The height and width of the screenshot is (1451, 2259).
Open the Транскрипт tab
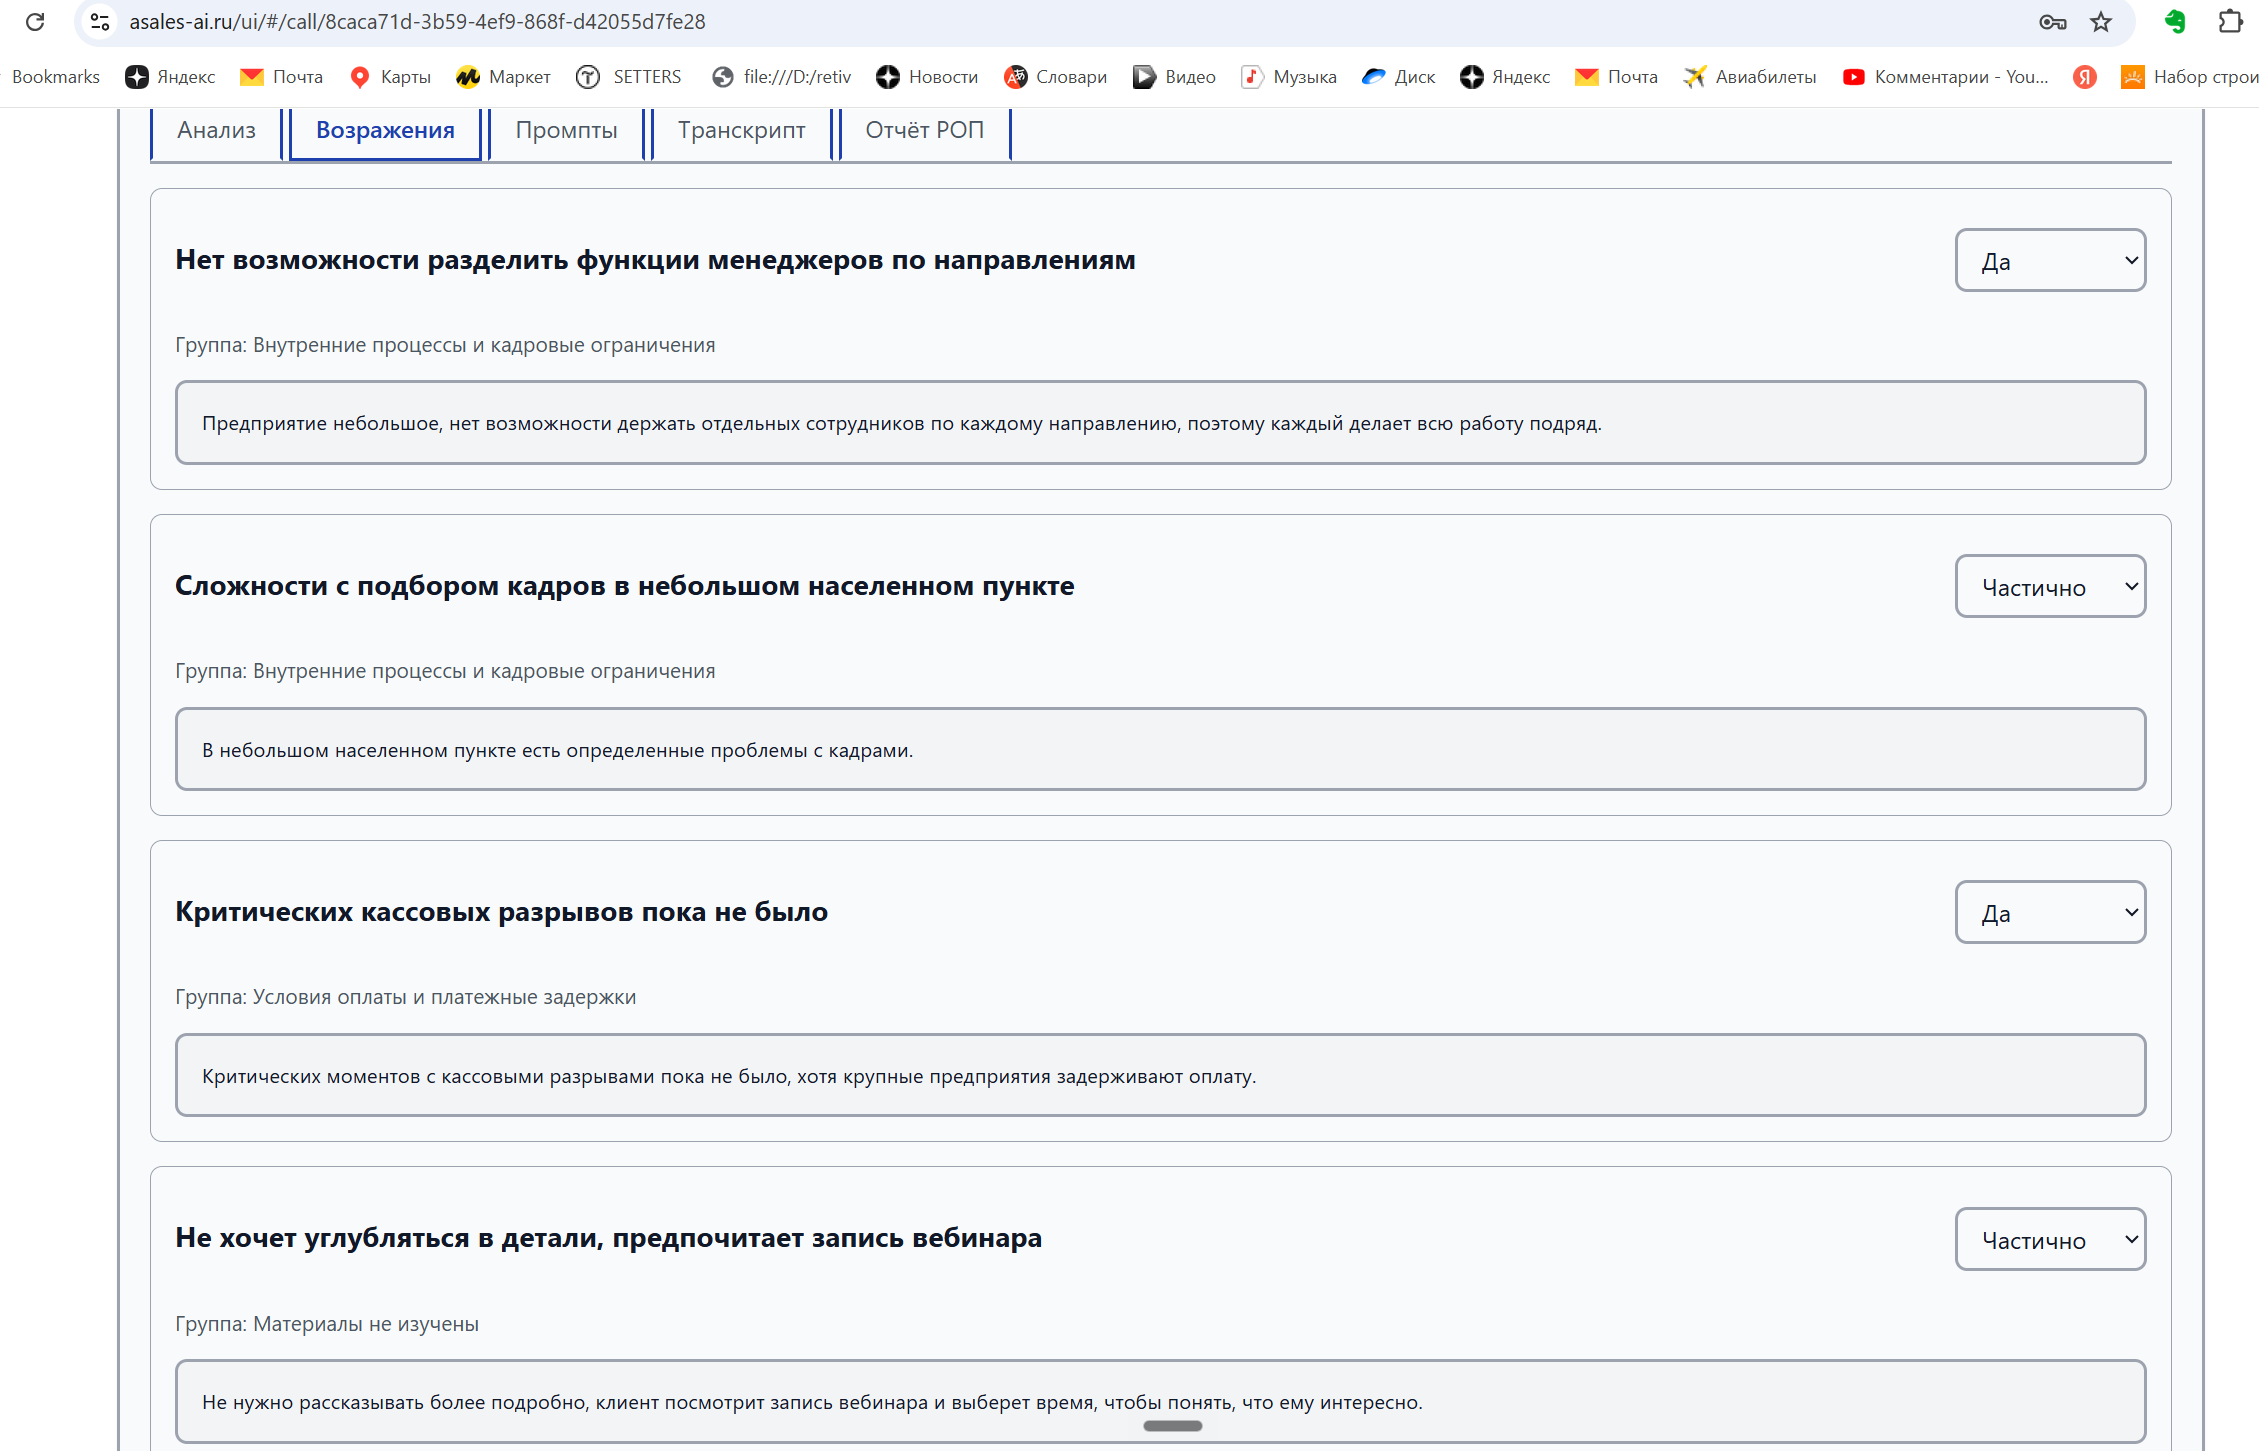[741, 131]
